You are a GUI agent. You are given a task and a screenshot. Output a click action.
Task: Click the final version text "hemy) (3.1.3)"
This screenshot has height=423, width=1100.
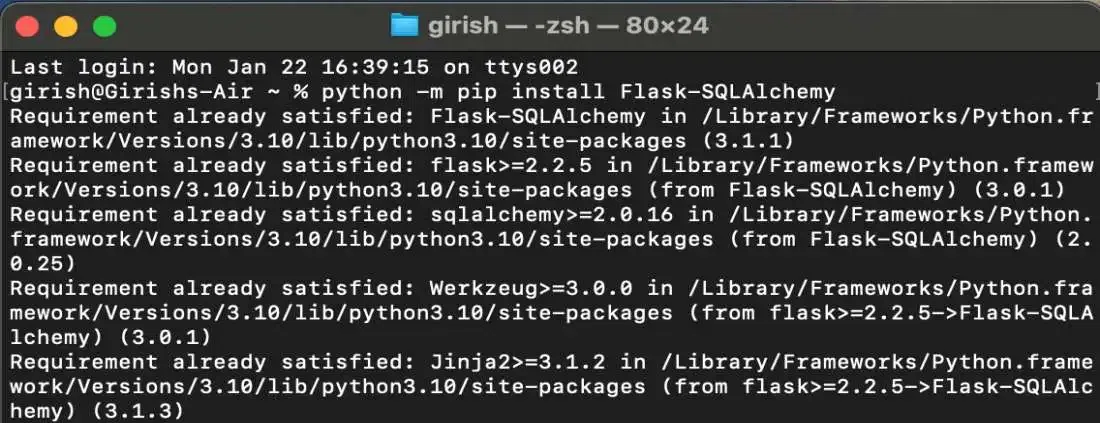click(97, 410)
